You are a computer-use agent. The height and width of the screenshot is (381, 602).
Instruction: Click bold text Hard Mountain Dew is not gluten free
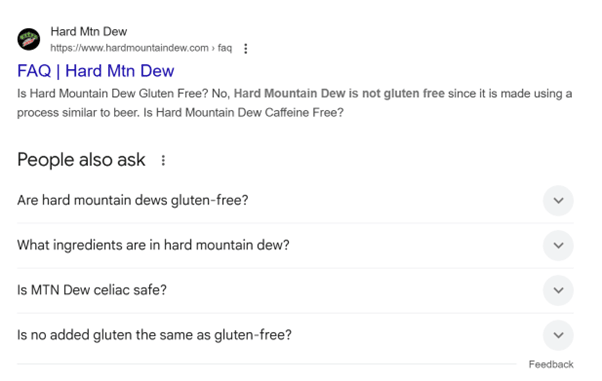coord(339,93)
